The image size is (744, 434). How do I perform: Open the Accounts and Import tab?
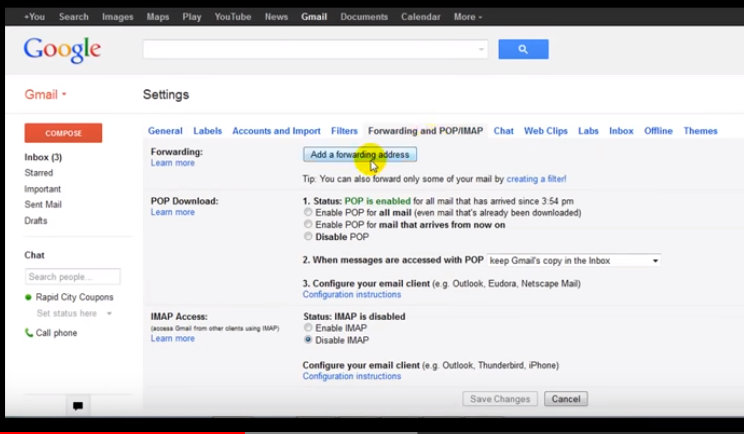pos(276,131)
